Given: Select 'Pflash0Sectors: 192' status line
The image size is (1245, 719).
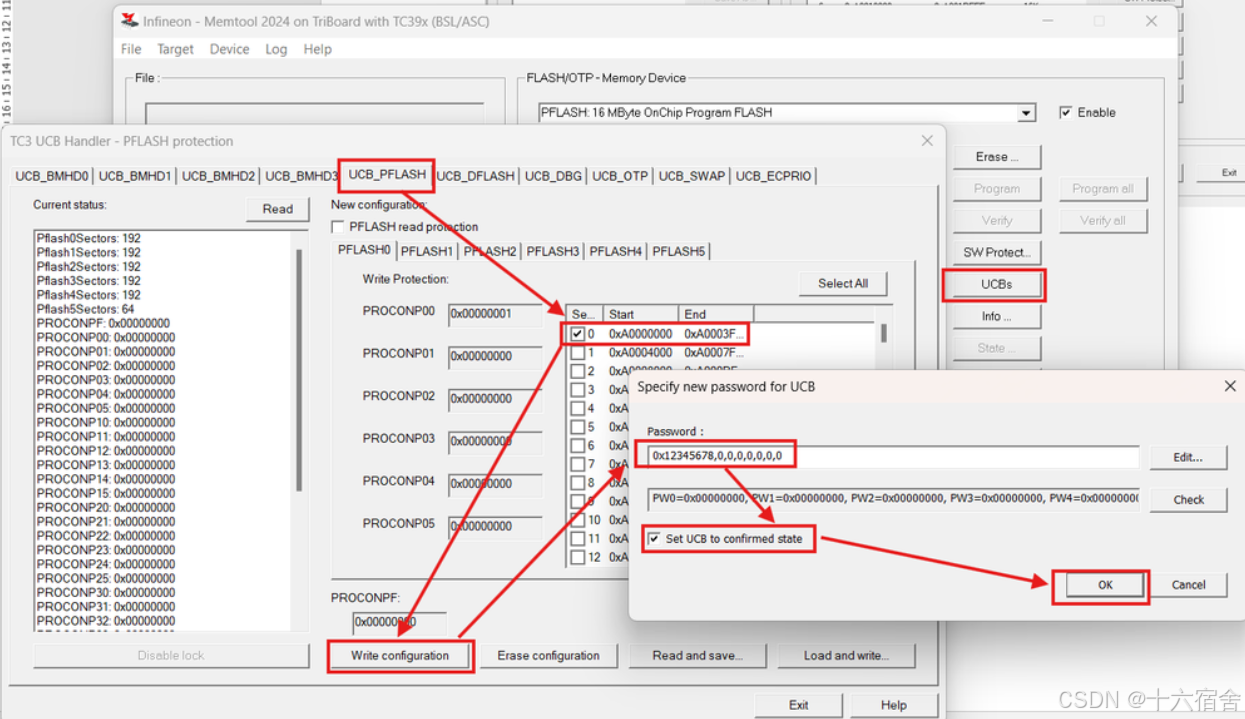Looking at the screenshot, I should 88,239.
